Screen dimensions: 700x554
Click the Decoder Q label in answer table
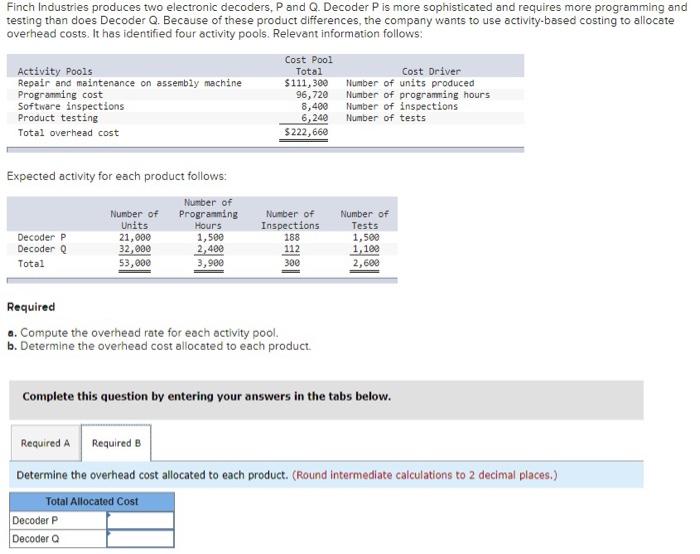tap(36, 539)
